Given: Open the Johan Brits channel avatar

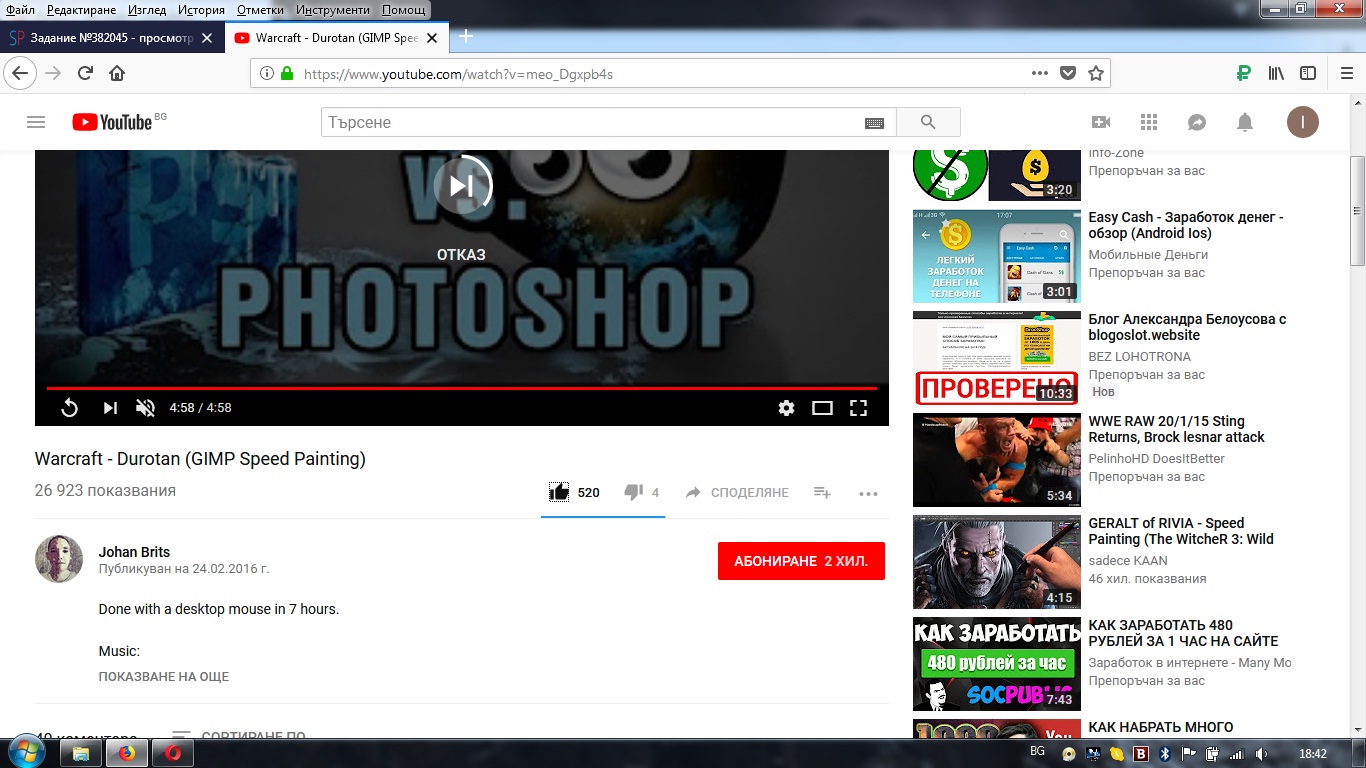Looking at the screenshot, I should click(59, 559).
